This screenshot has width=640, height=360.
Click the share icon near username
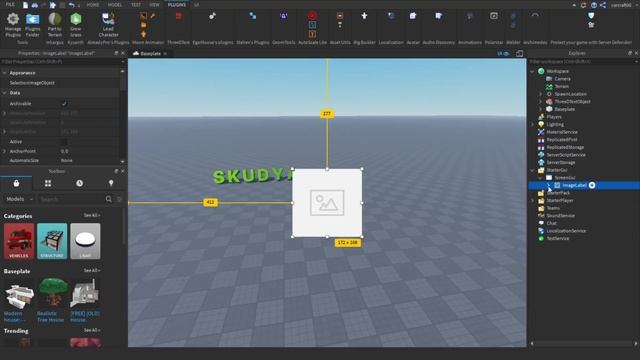pos(603,5)
